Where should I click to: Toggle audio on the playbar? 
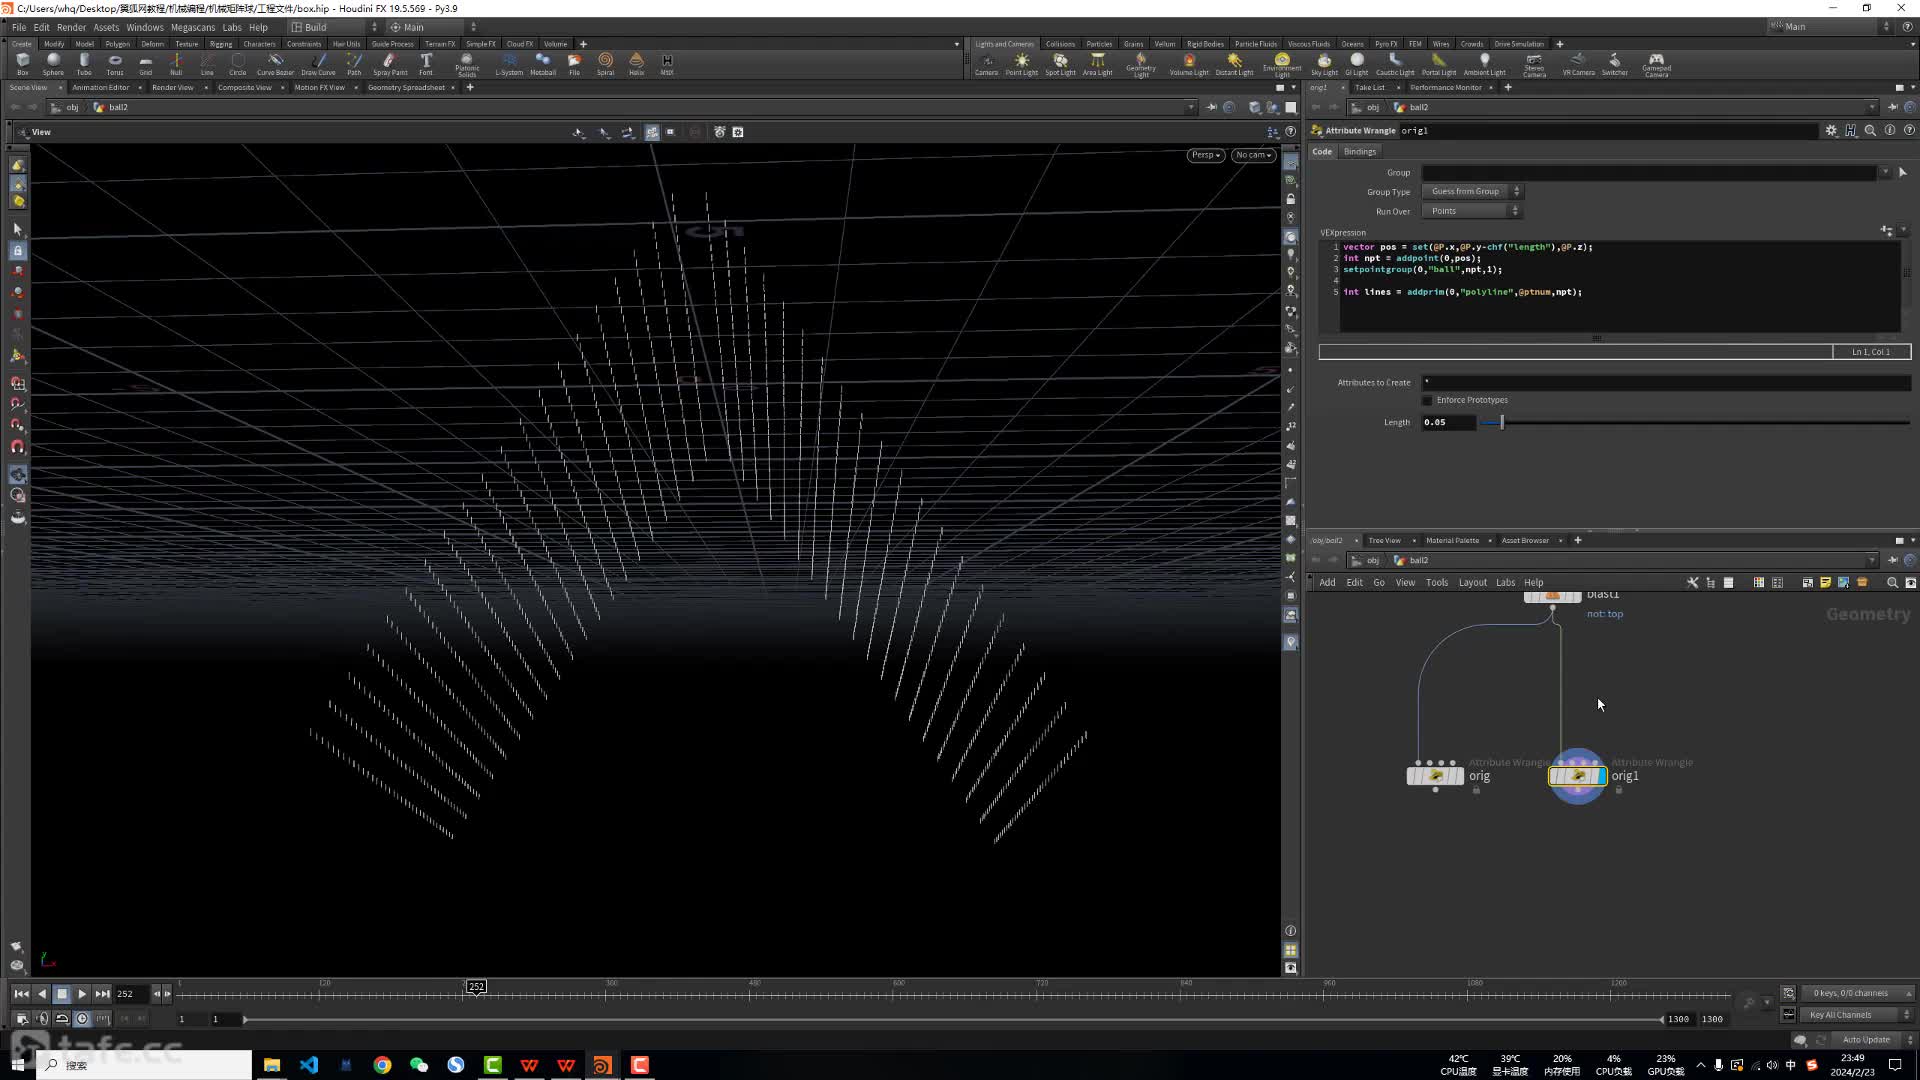41,1018
